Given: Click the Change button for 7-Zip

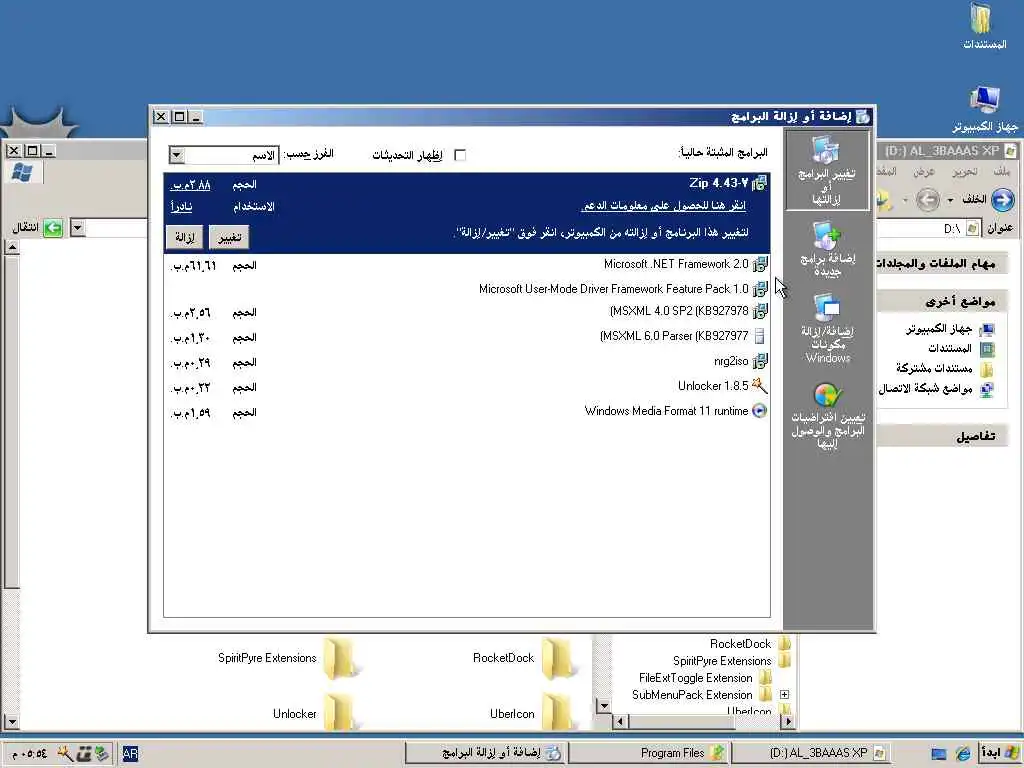Looking at the screenshot, I should tap(229, 237).
